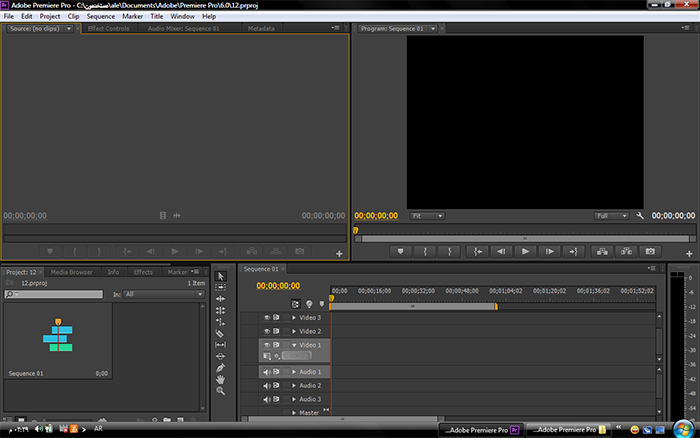Open the Fit zoom level dropdown

(x=426, y=215)
